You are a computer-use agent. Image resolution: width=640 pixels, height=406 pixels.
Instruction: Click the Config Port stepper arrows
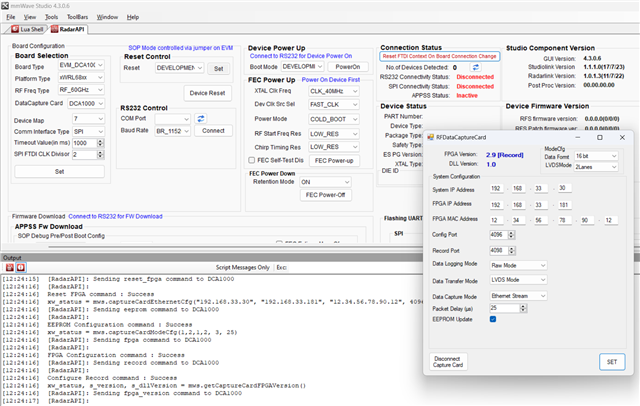[511, 235]
